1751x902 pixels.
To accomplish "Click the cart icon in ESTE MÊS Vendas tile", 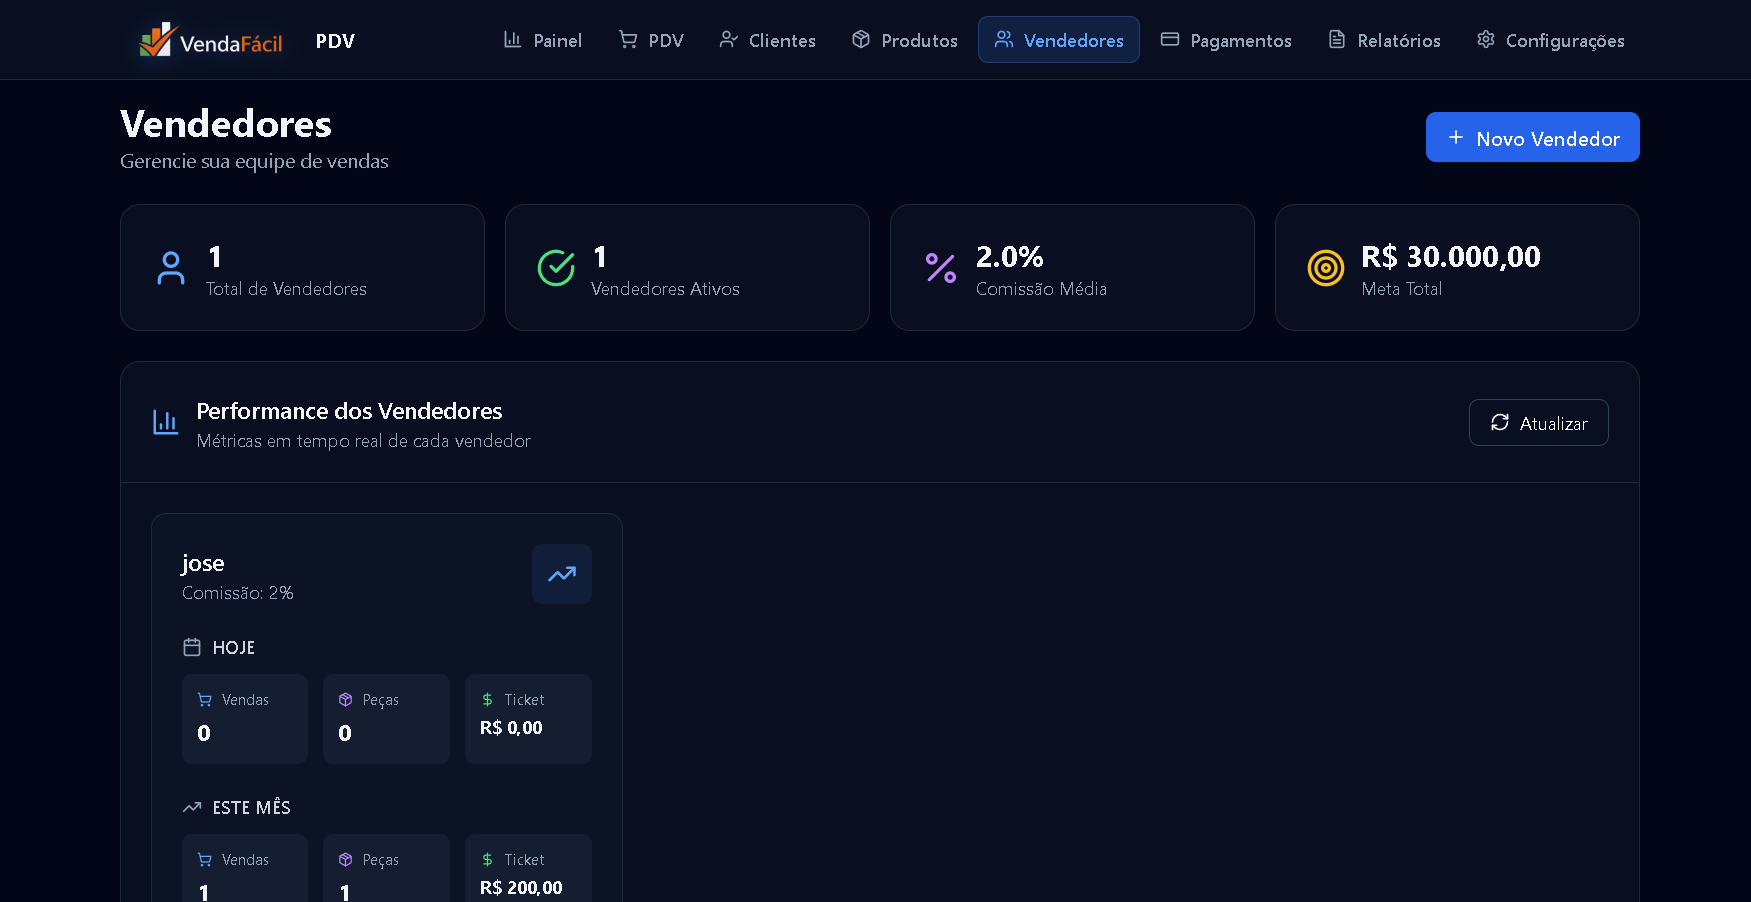I will (x=205, y=860).
